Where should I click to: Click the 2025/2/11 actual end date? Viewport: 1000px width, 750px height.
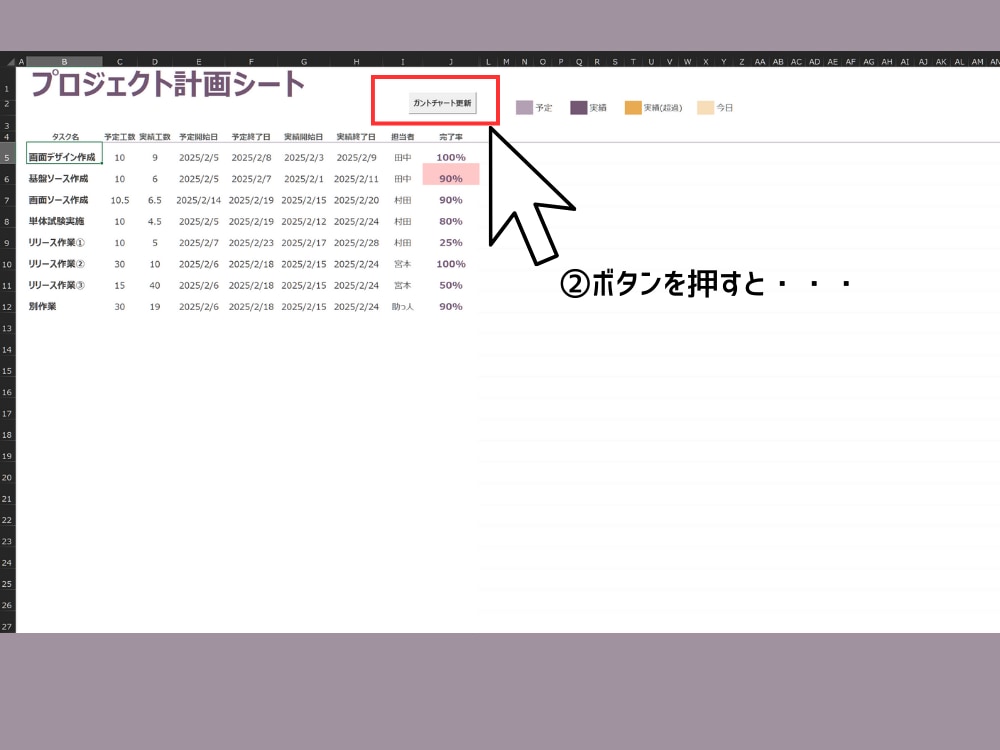point(356,179)
